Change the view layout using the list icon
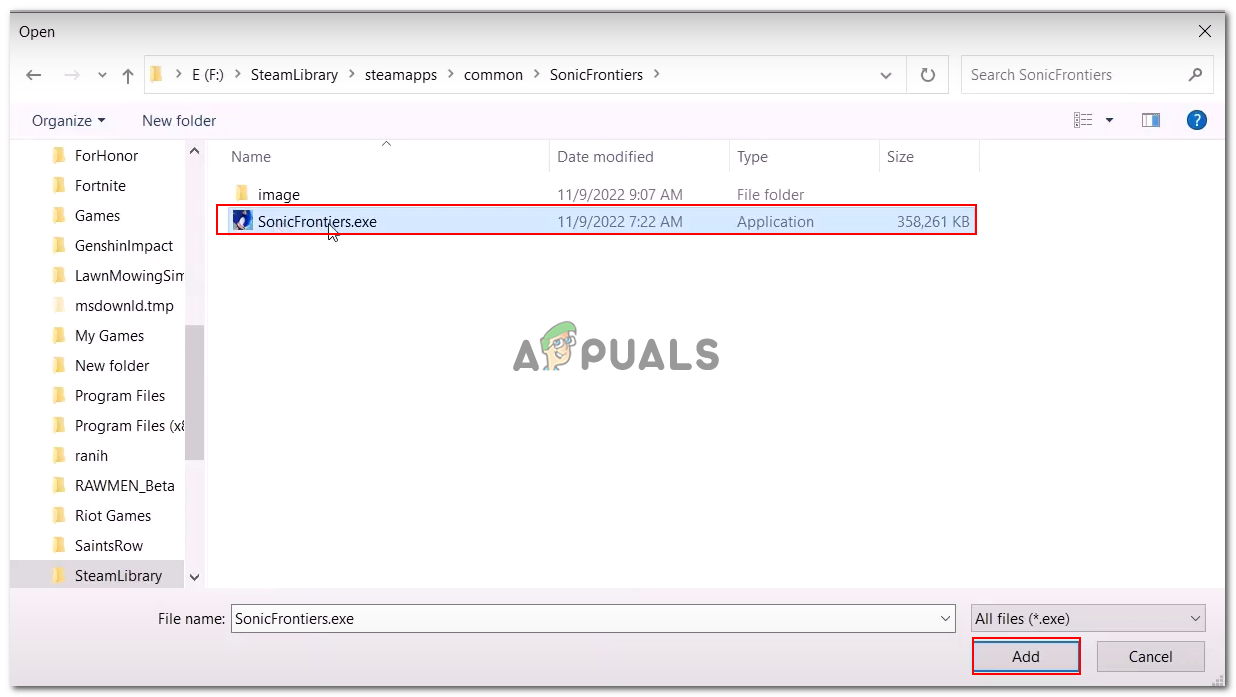 [x=1083, y=119]
